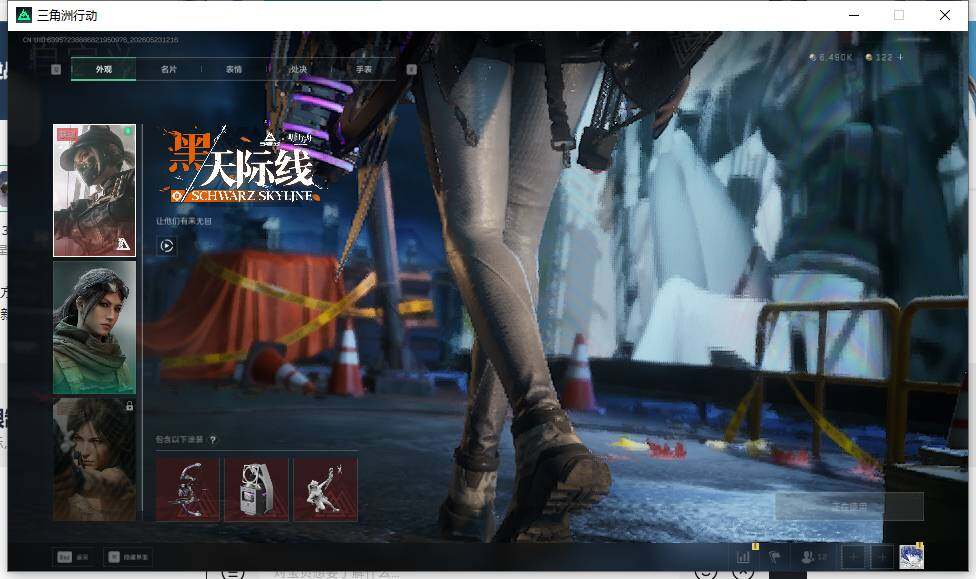This screenshot has width=976, height=579.
Task: Open the 6,490K currency display
Action: pos(830,57)
